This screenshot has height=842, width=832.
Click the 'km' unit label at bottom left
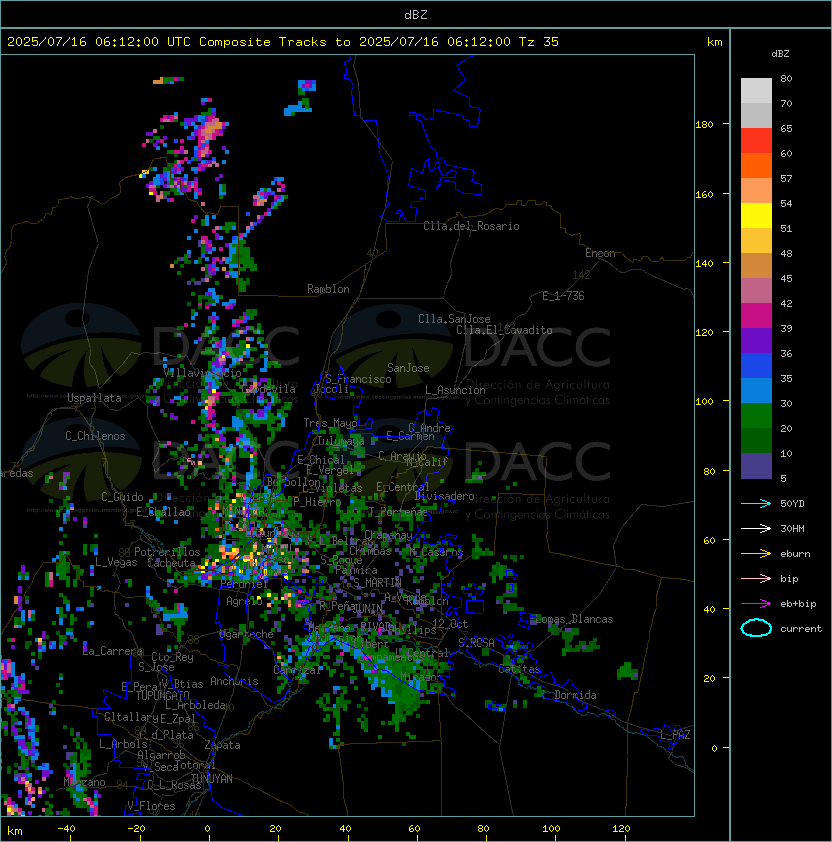click(15, 831)
